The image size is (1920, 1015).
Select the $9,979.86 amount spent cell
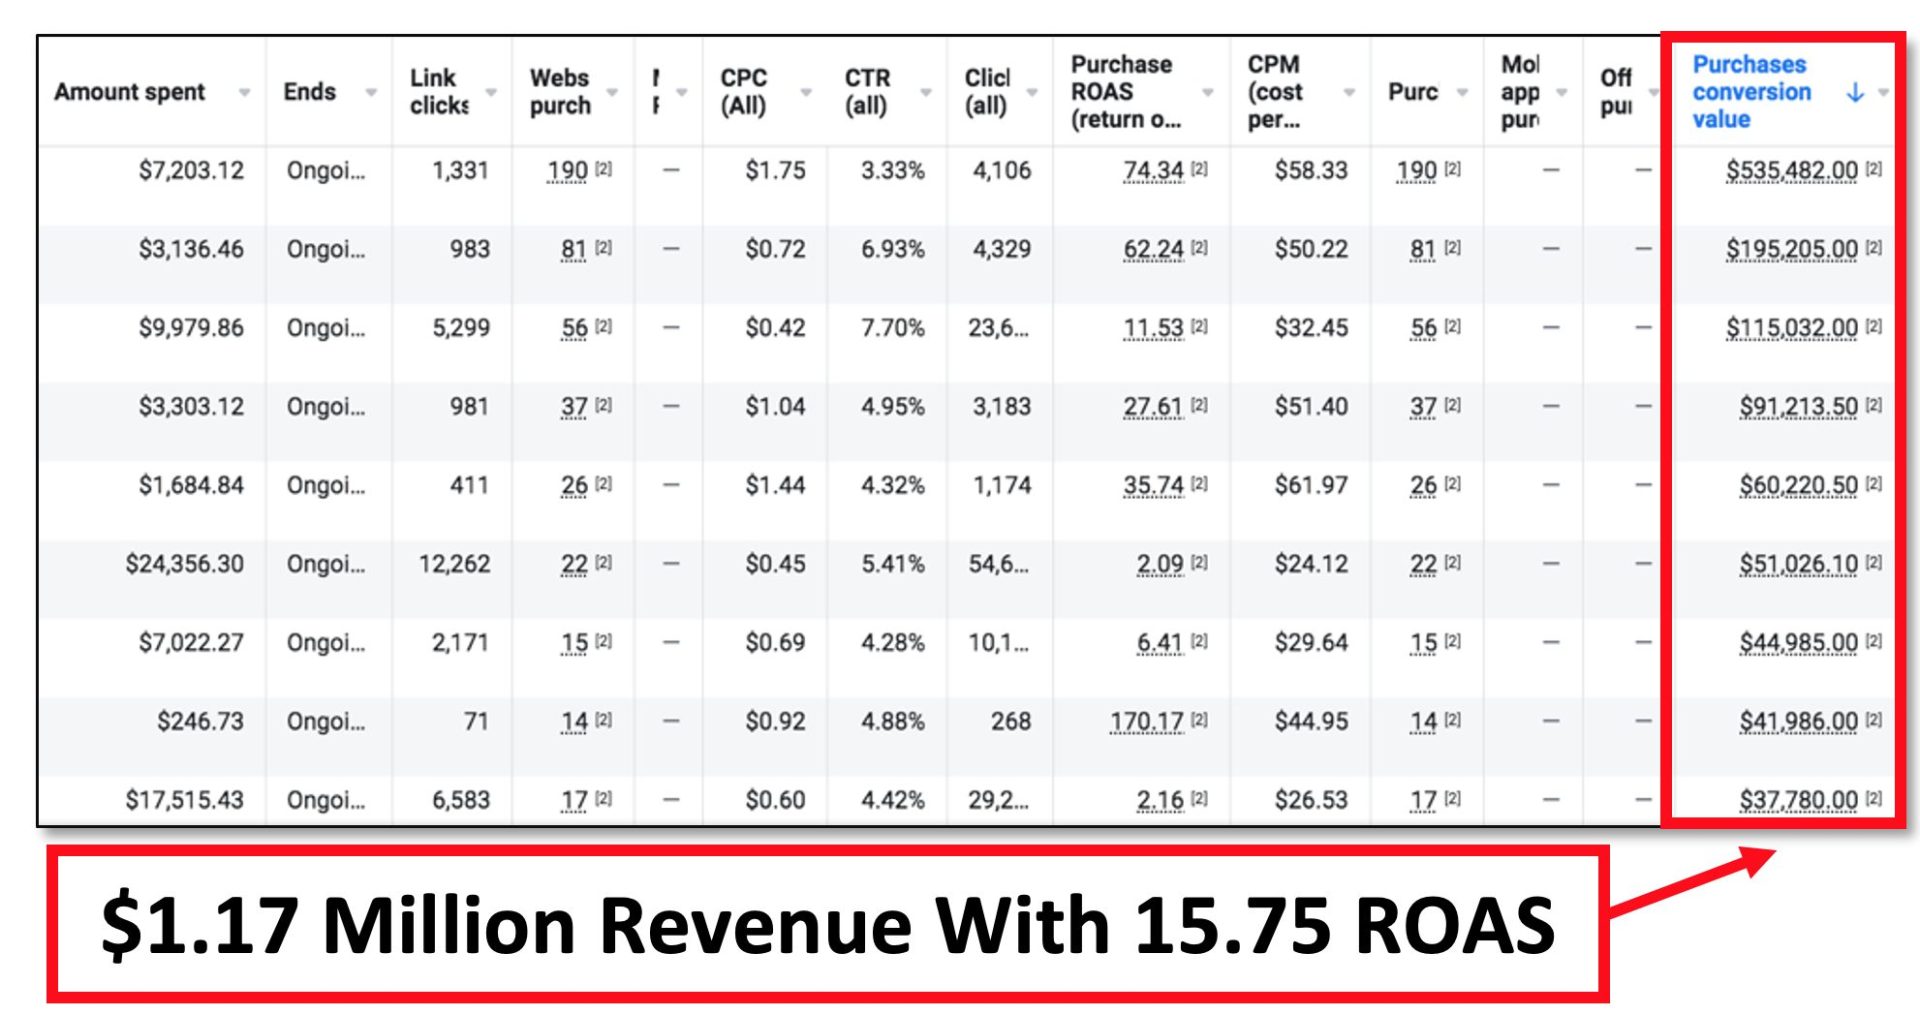[191, 328]
